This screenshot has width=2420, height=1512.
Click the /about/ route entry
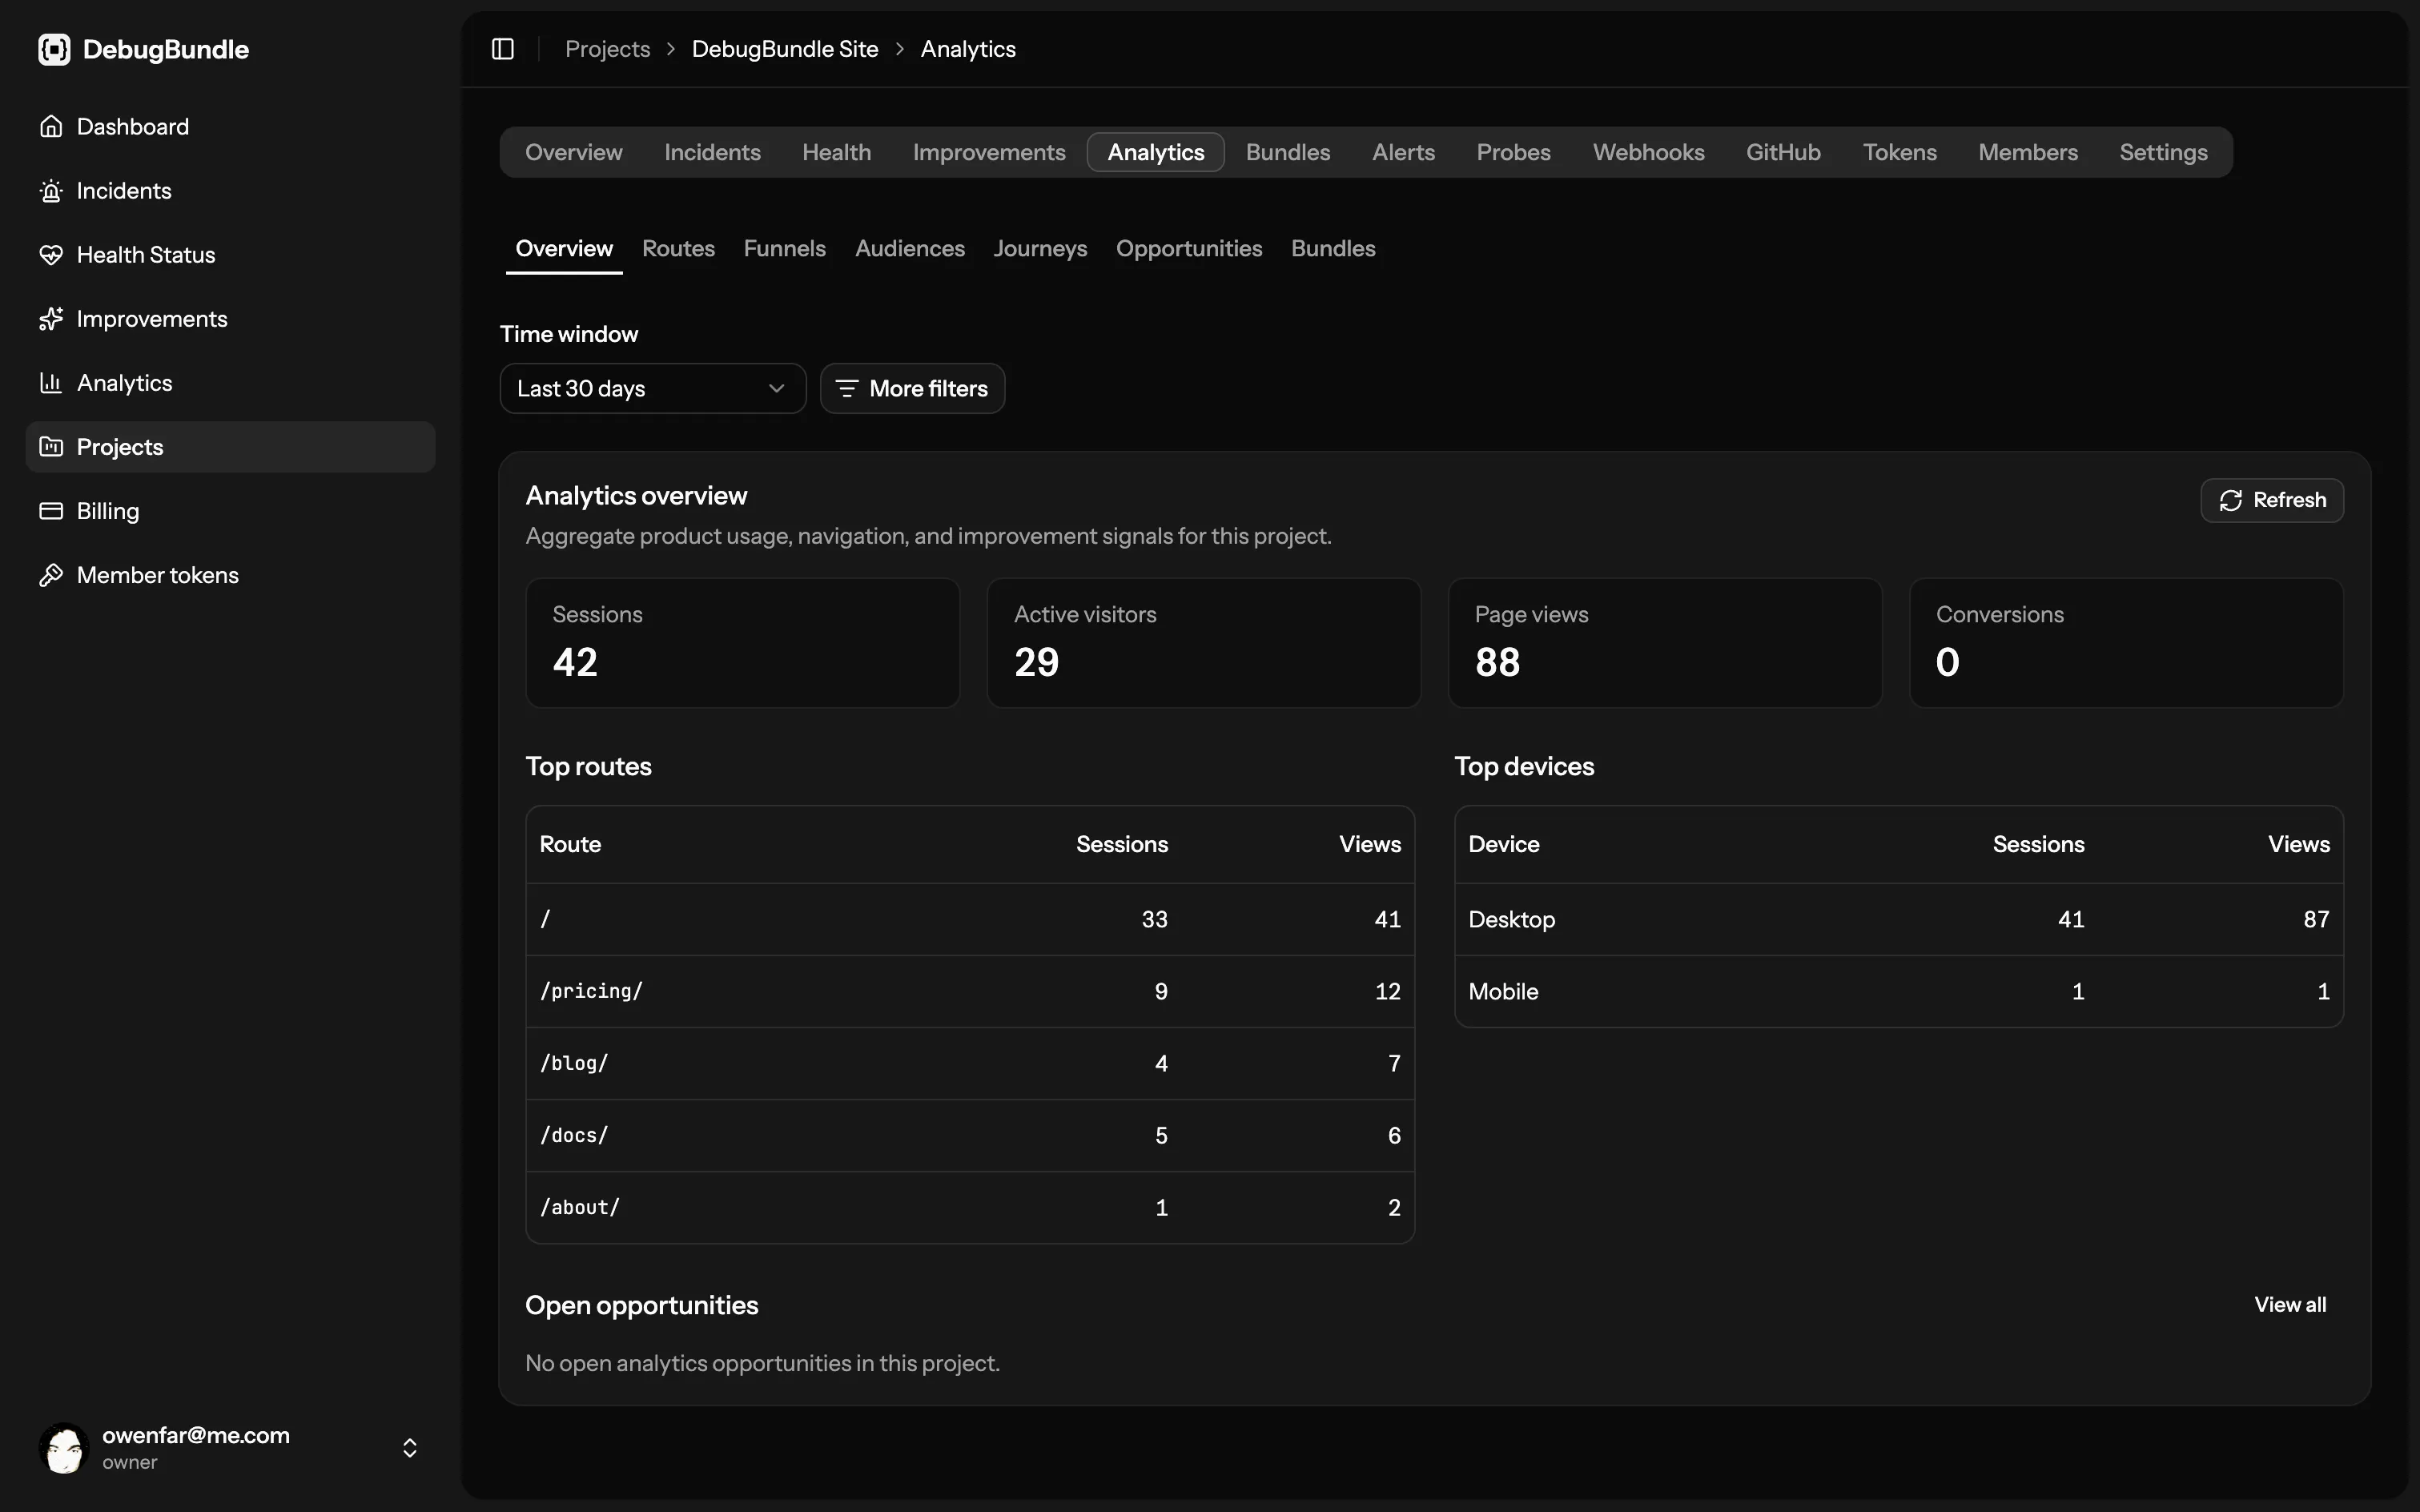(x=970, y=1207)
